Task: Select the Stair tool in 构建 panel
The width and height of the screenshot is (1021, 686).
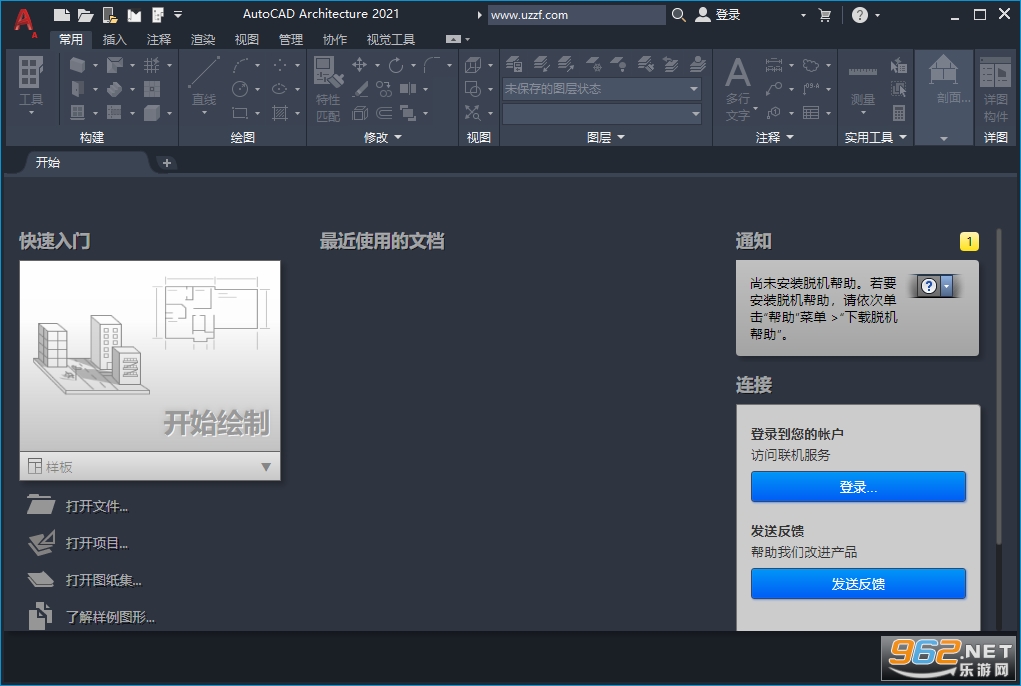Action: click(x=115, y=89)
